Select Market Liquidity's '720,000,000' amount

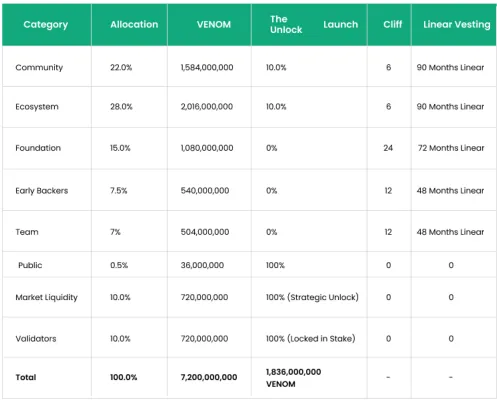204,297
